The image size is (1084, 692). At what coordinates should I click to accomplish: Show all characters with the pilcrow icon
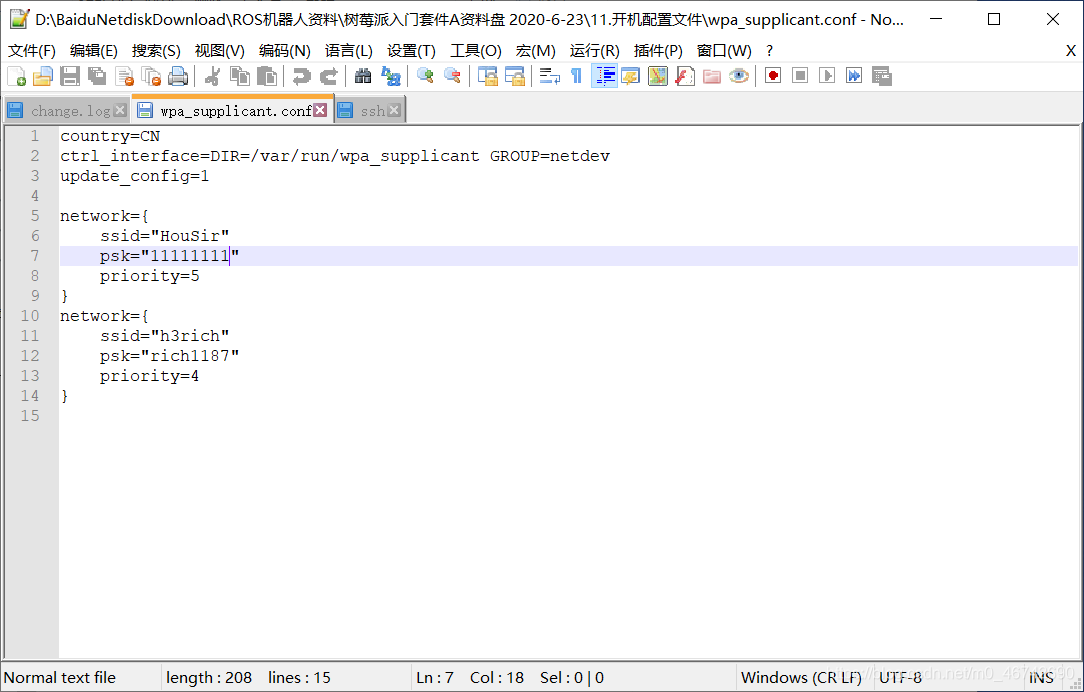tap(576, 76)
